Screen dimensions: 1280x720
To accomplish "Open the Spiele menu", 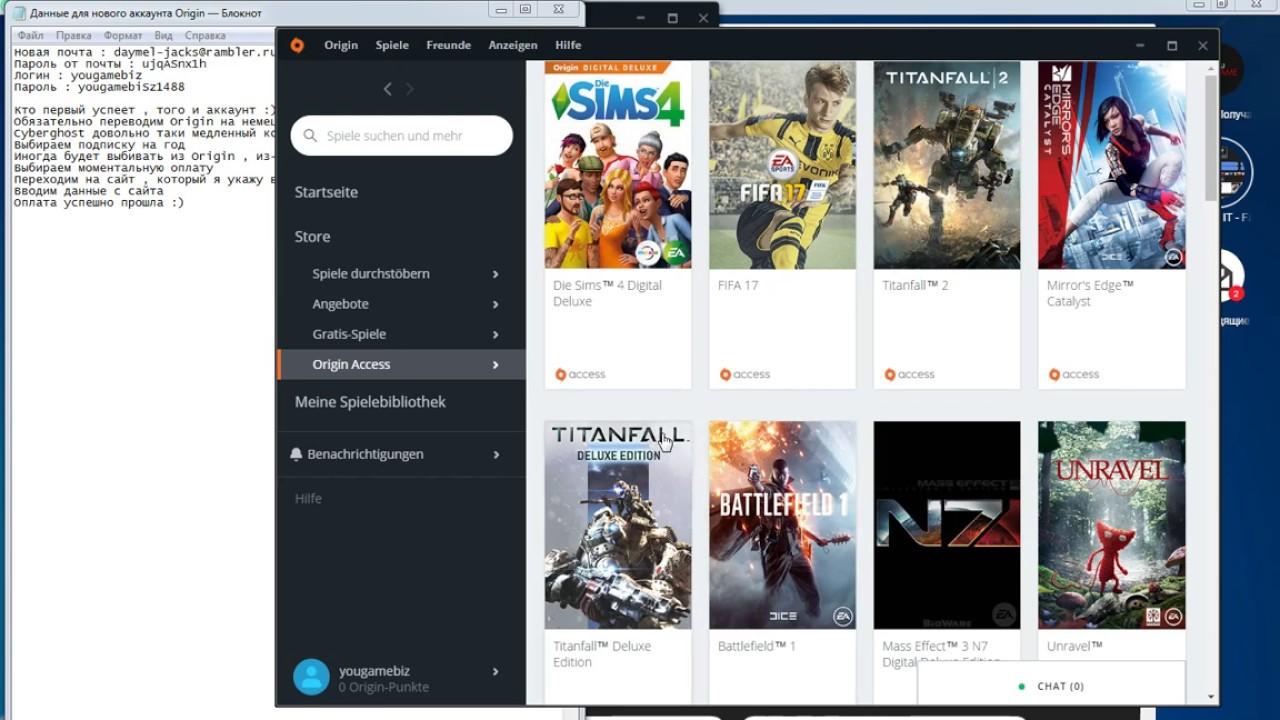I will coord(392,45).
